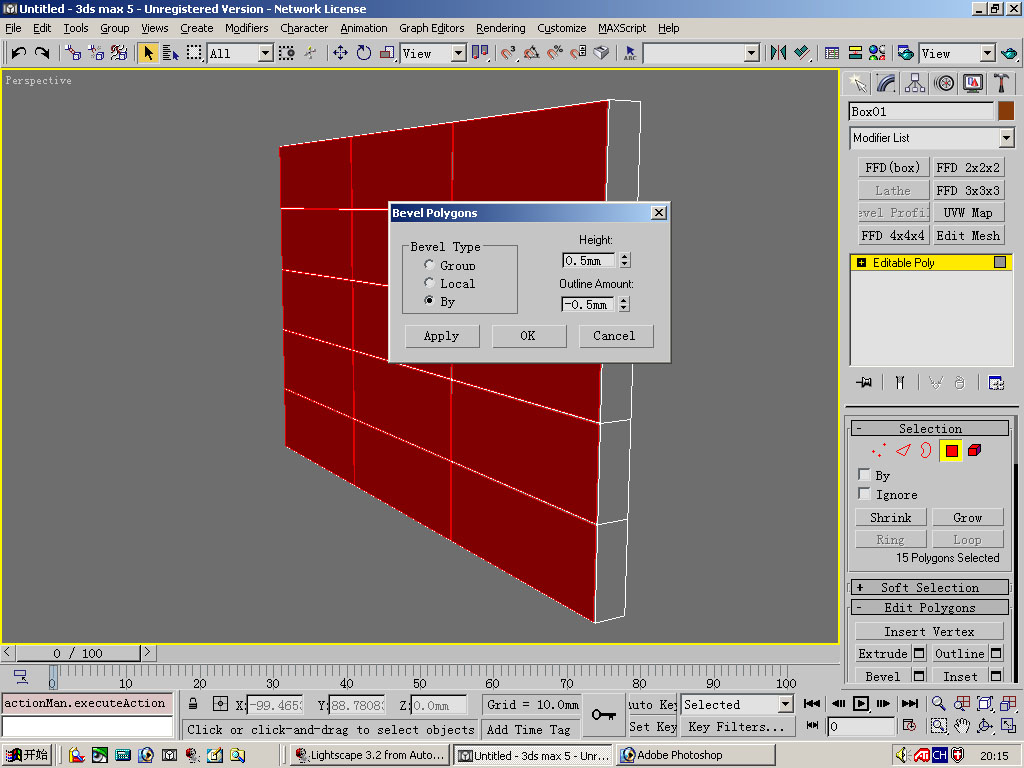Screen dimensions: 1024x768
Task: Click Apply in Bevel Polygons dialog
Action: (441, 336)
